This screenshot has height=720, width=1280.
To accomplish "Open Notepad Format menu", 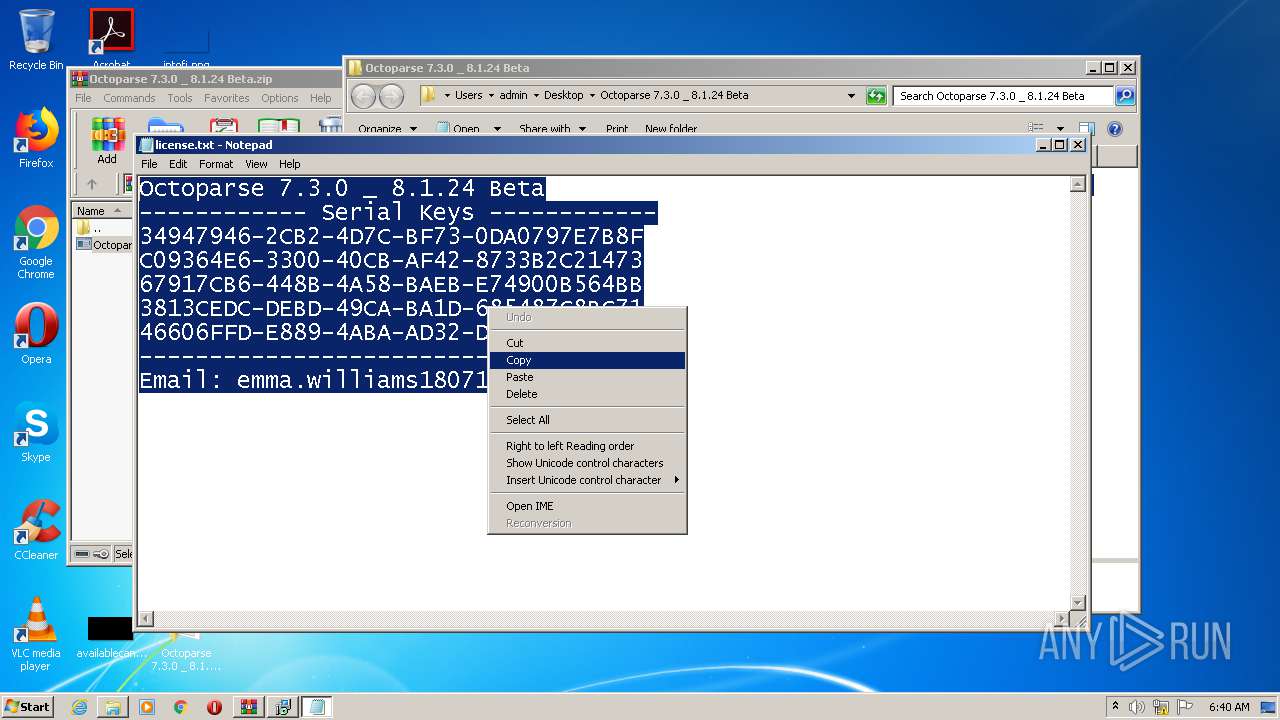I will [216, 164].
